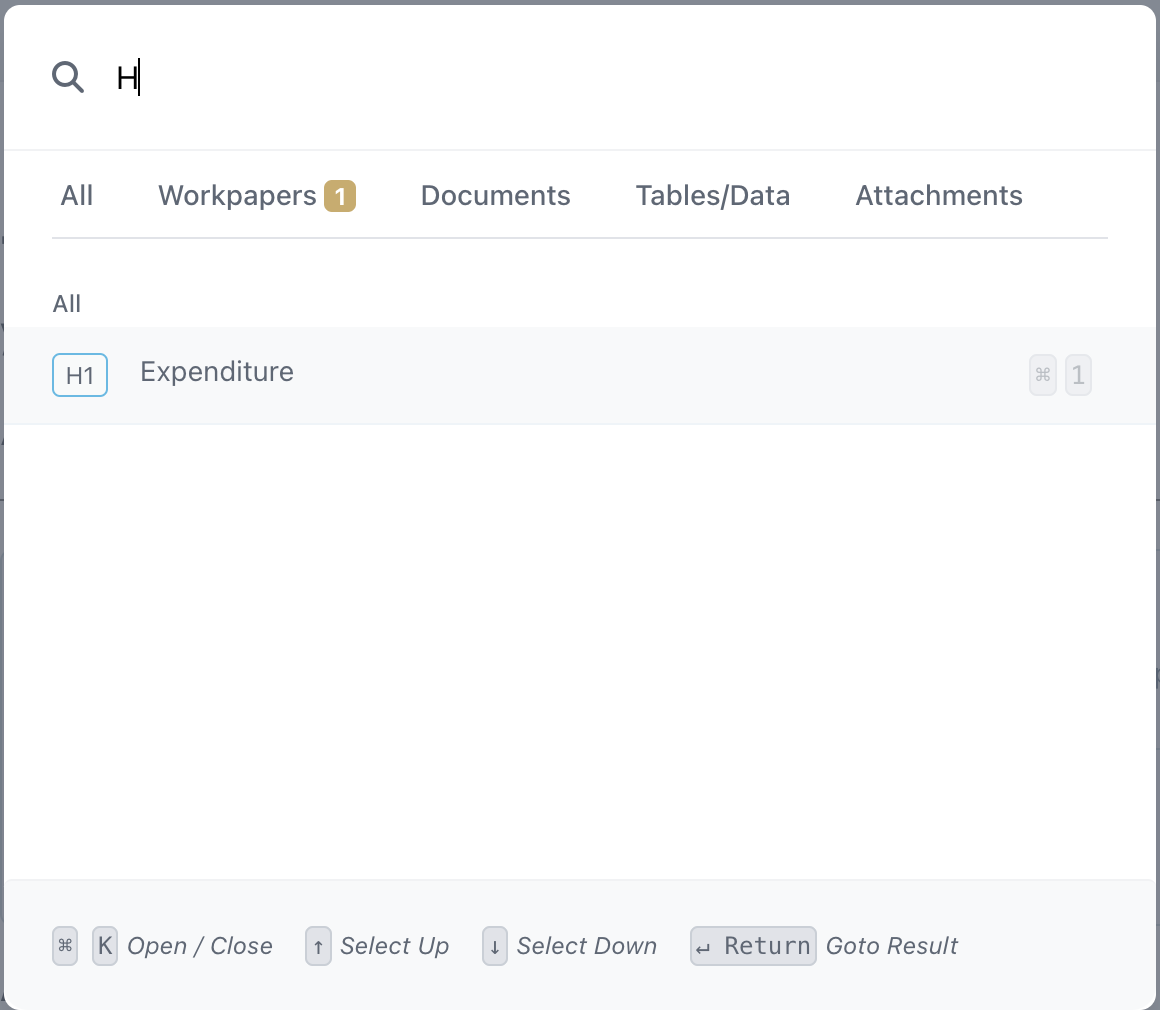Screen dimensions: 1160x1010
Task: Click the Open / Close label
Action: [200, 946]
